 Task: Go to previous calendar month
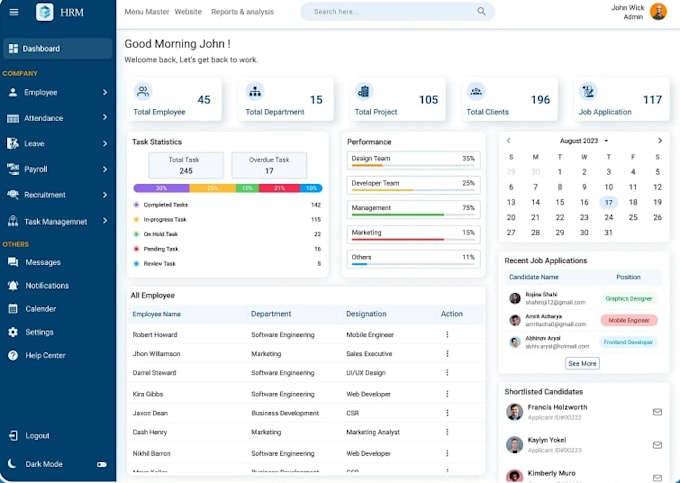(509, 140)
